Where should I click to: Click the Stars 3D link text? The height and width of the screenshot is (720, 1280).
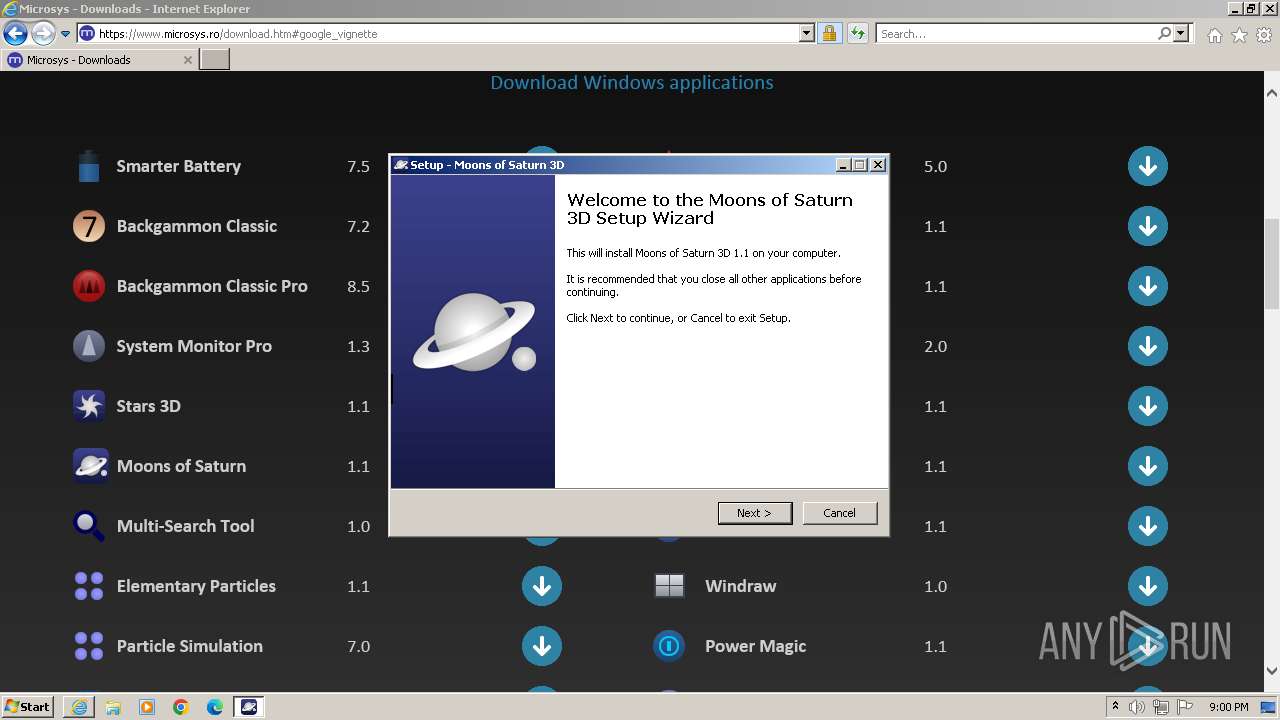point(148,406)
